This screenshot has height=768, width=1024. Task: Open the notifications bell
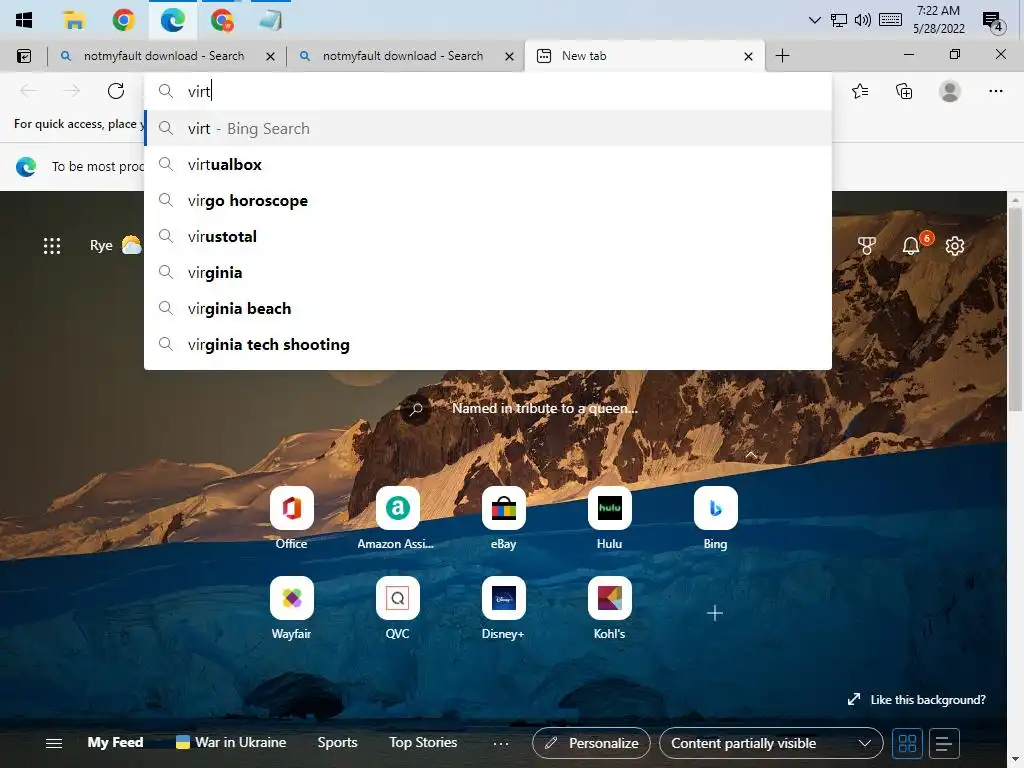[911, 246]
